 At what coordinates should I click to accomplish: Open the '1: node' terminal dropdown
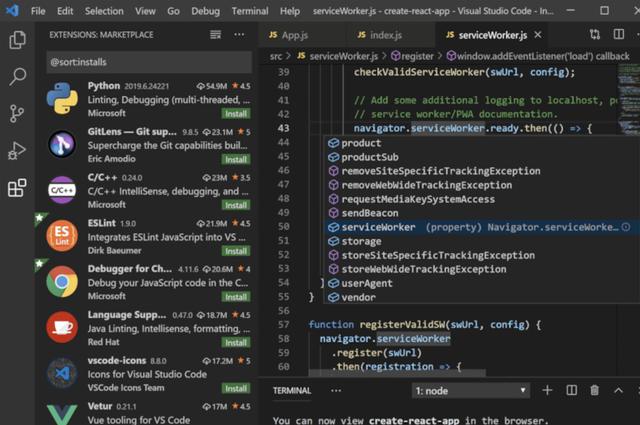point(471,390)
